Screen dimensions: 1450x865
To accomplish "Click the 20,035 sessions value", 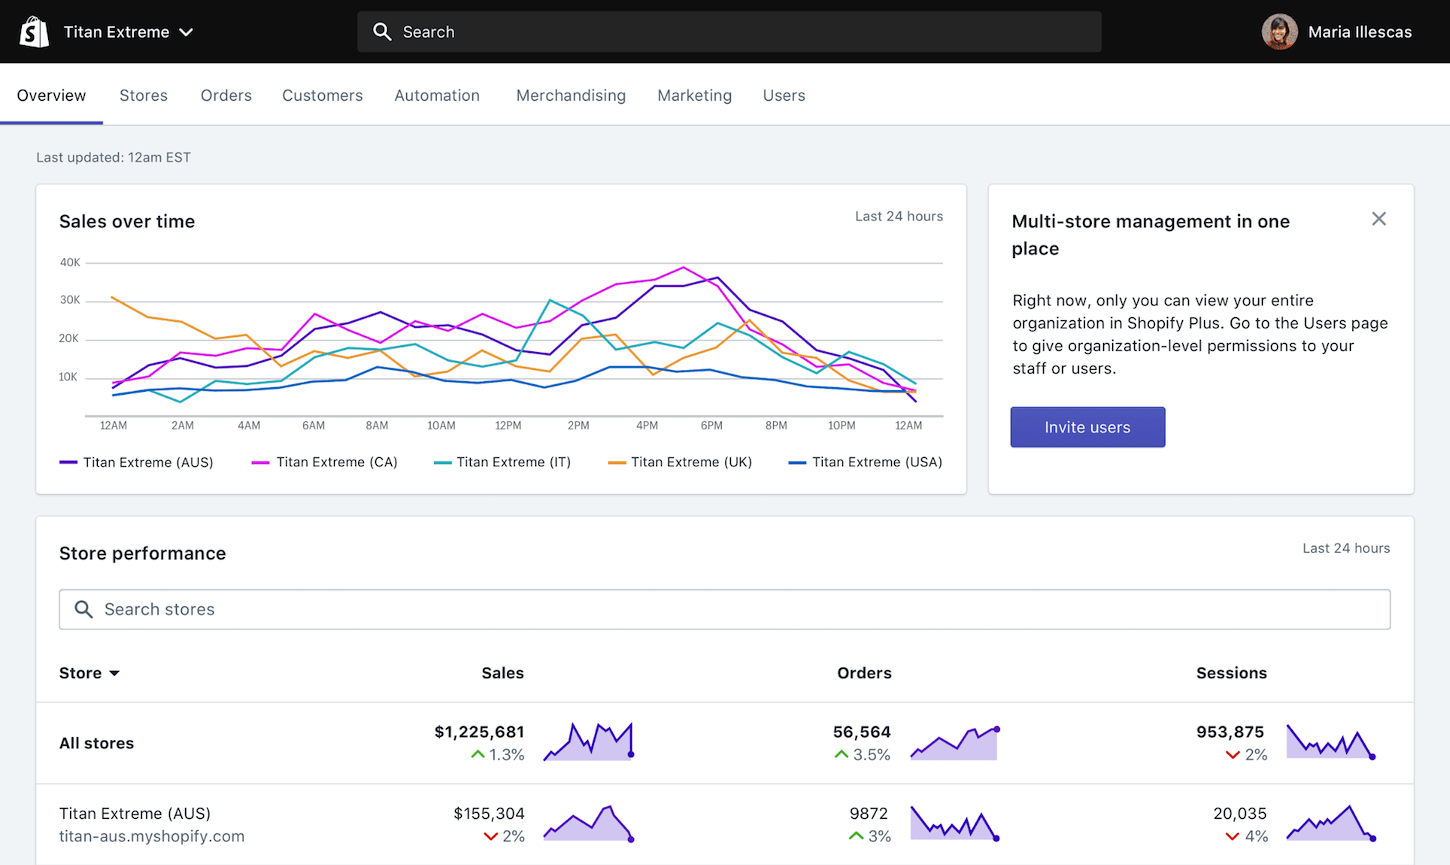I will coord(1240,813).
